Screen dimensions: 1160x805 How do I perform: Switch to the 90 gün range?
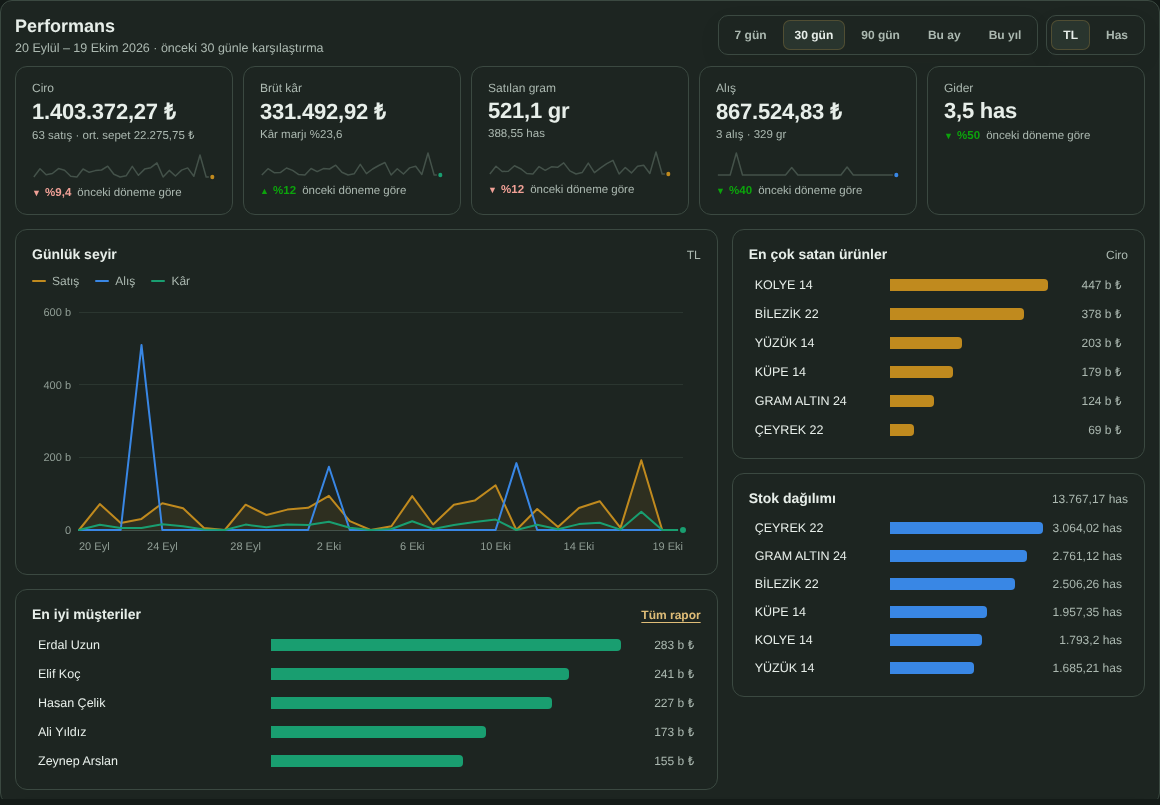pos(880,35)
